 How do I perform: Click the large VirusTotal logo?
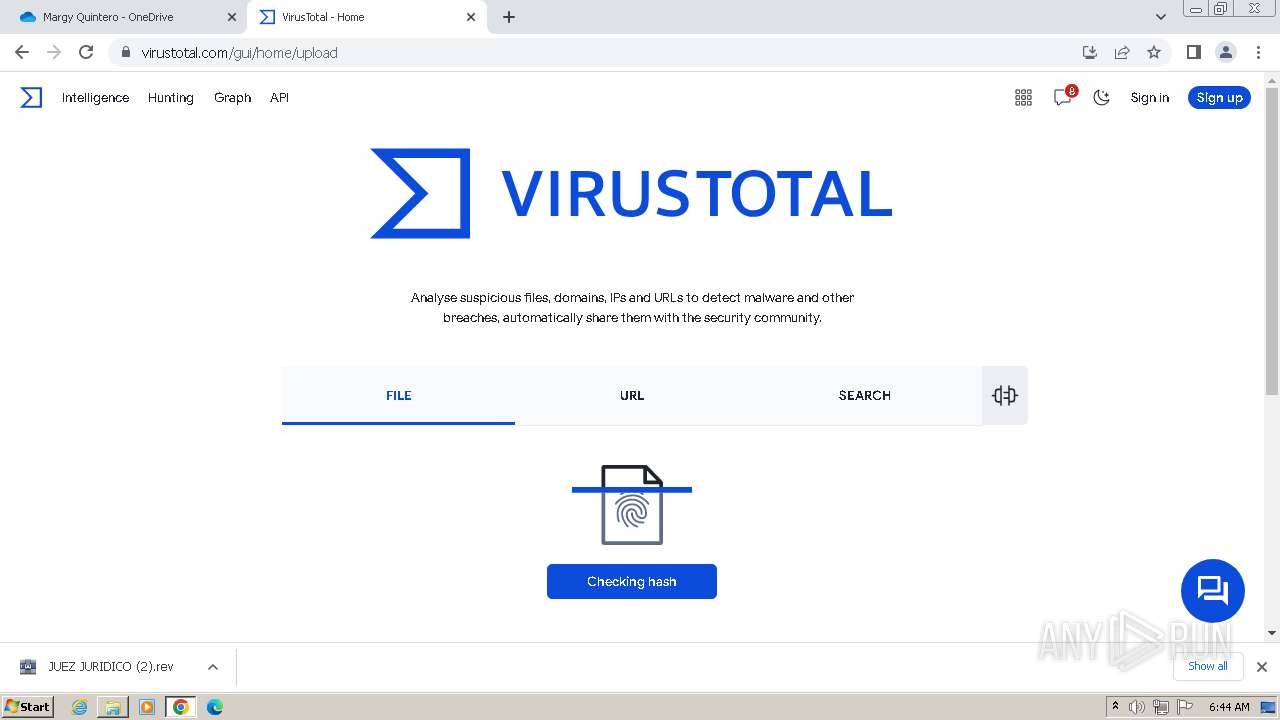[x=631, y=193]
